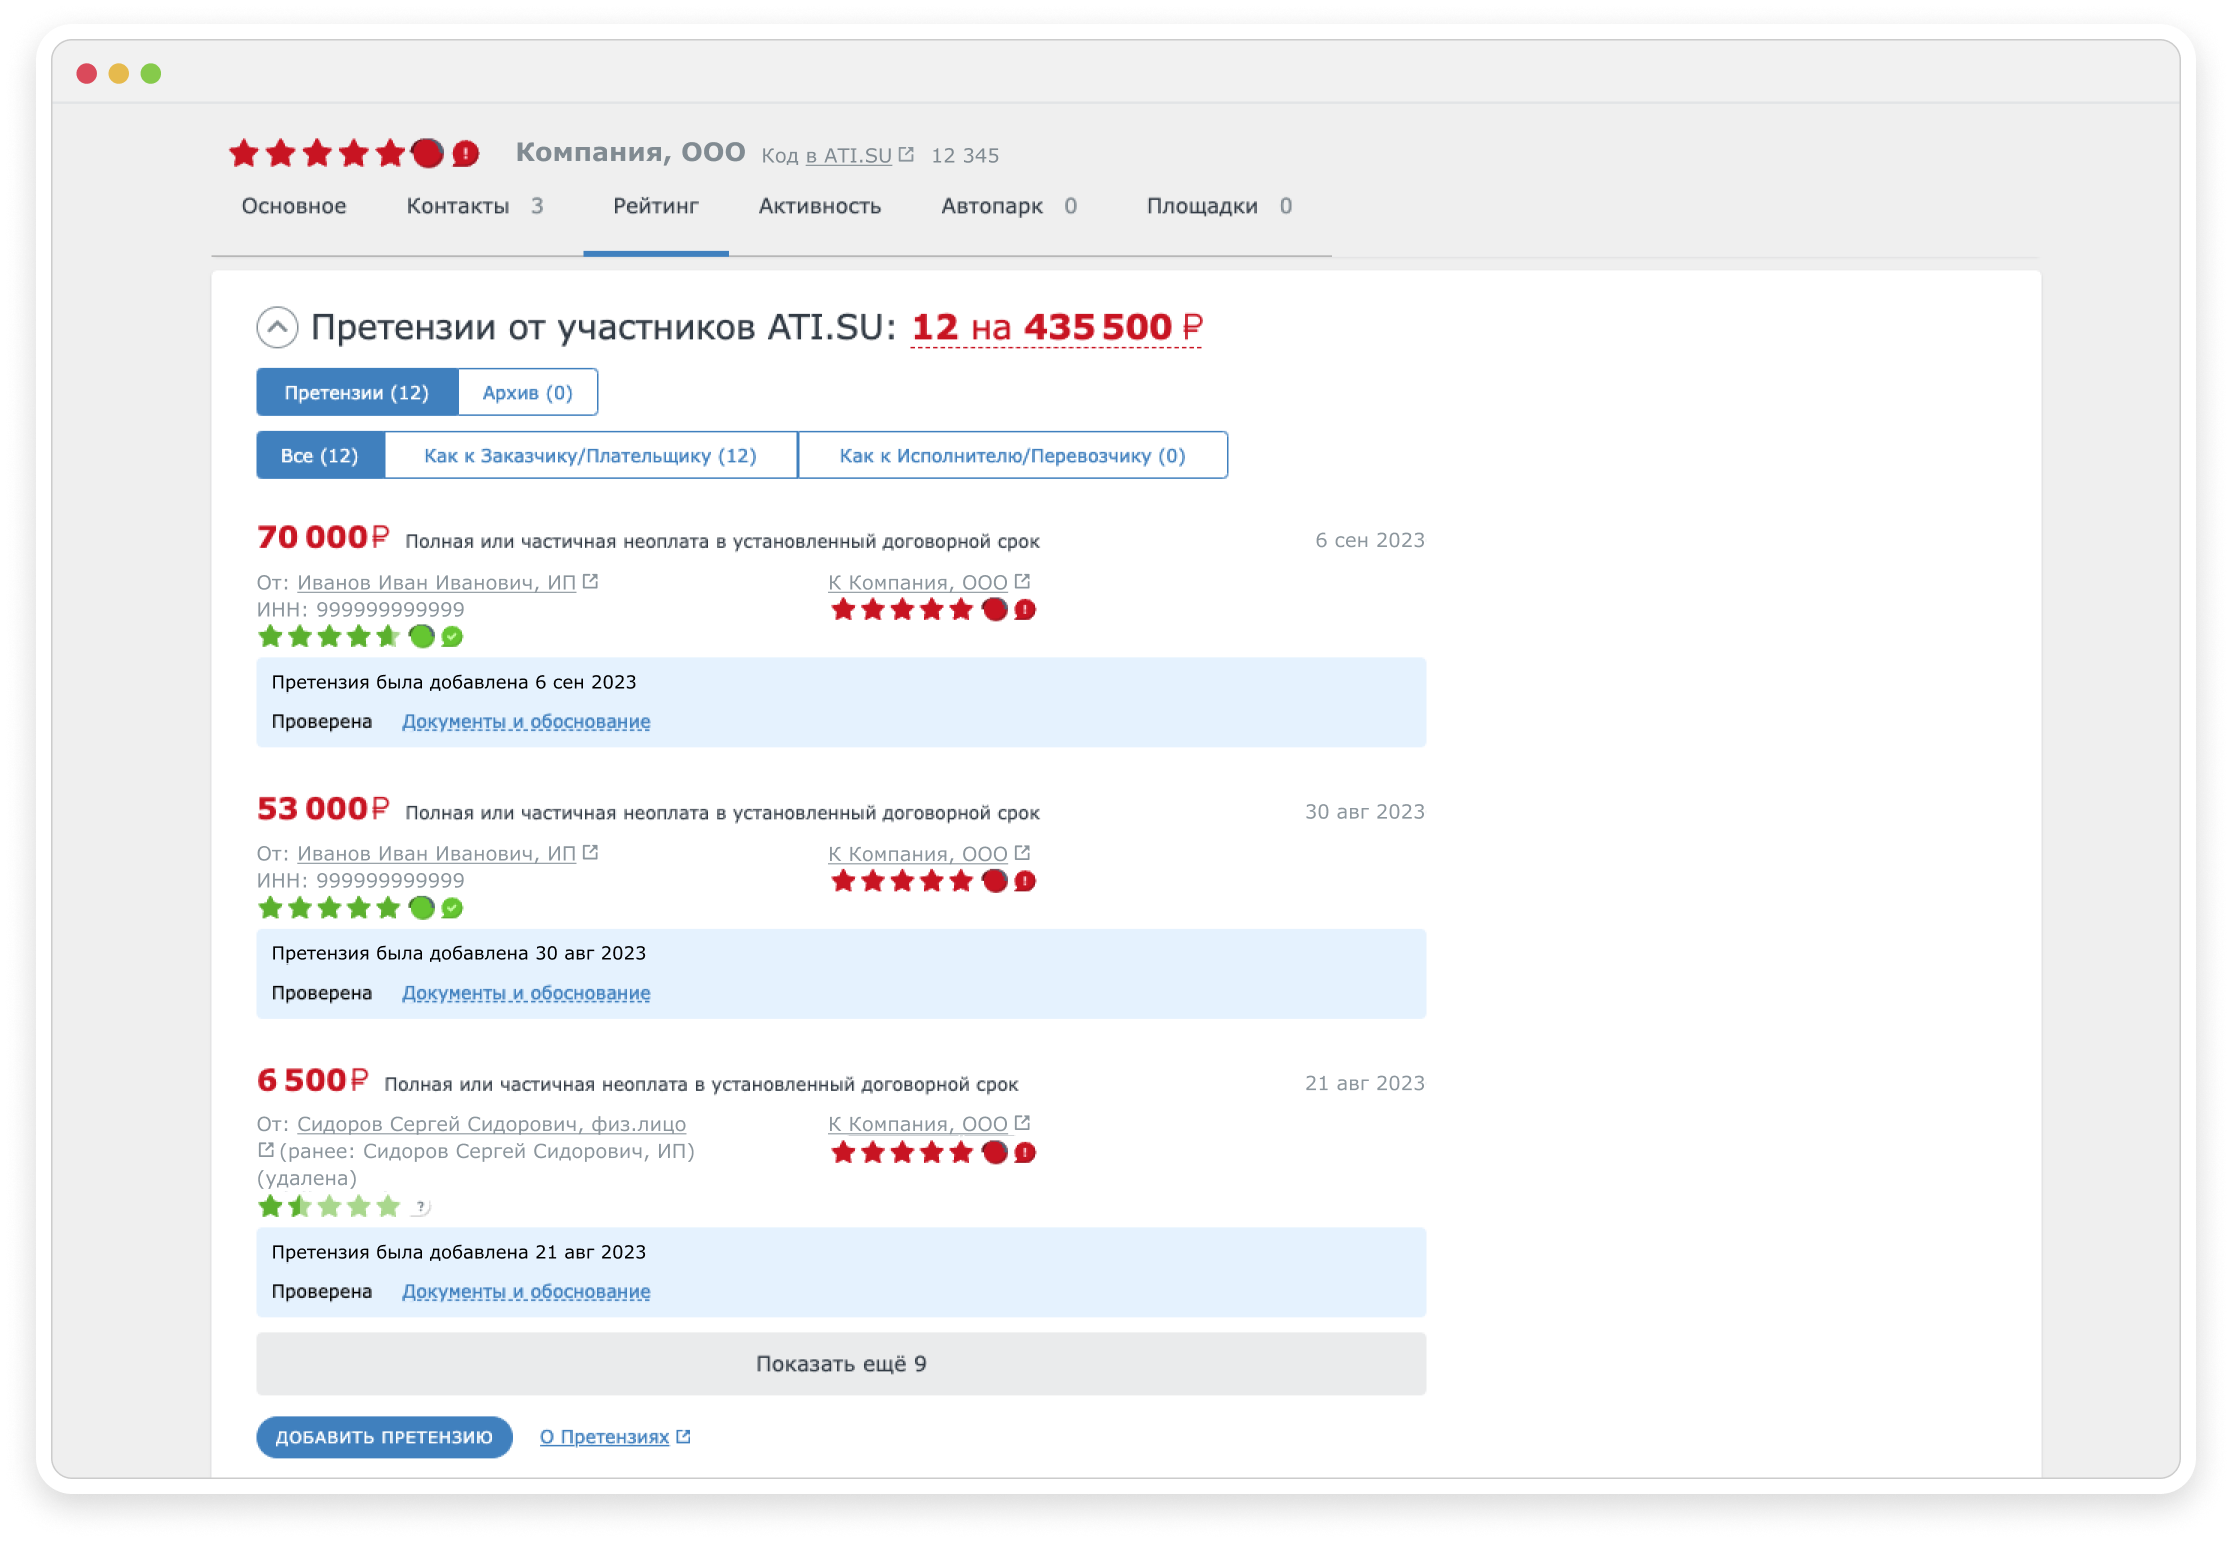Open external link icon beside Иванов in the 70 000 claim
This screenshot has height=1542, width=2232.
click(590, 581)
